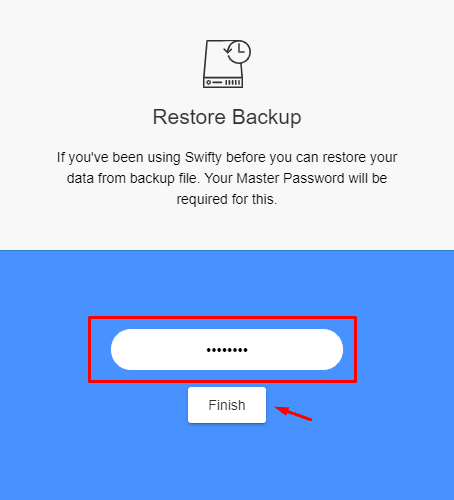Click the grey blank area above the drive icon
Screen dimensions: 454x500
(227, 18)
